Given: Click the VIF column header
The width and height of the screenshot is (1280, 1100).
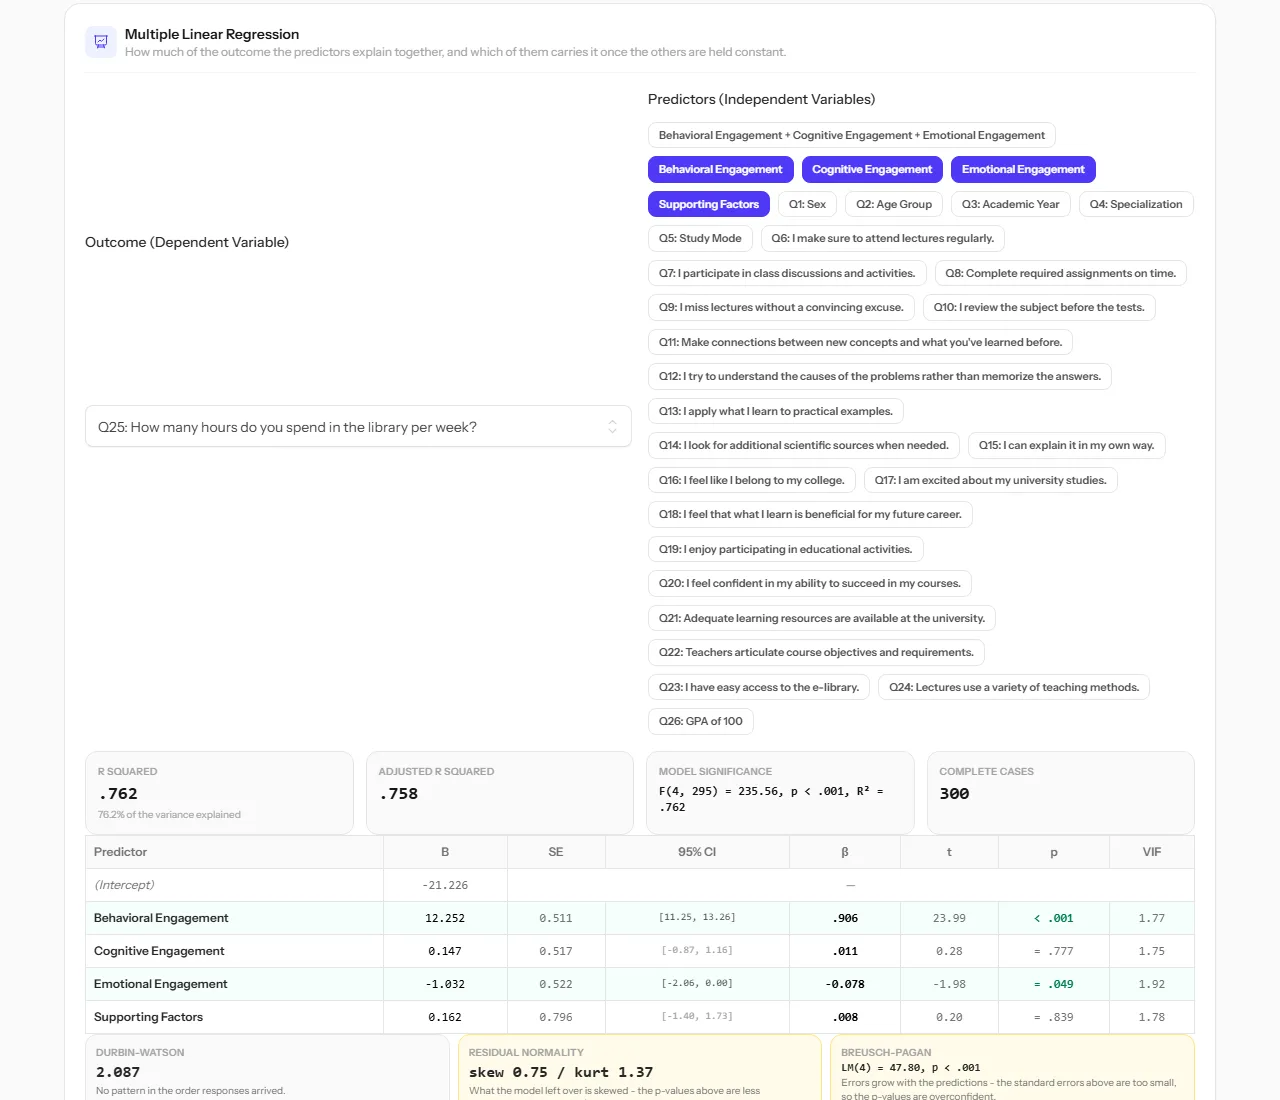Looking at the screenshot, I should (1152, 852).
